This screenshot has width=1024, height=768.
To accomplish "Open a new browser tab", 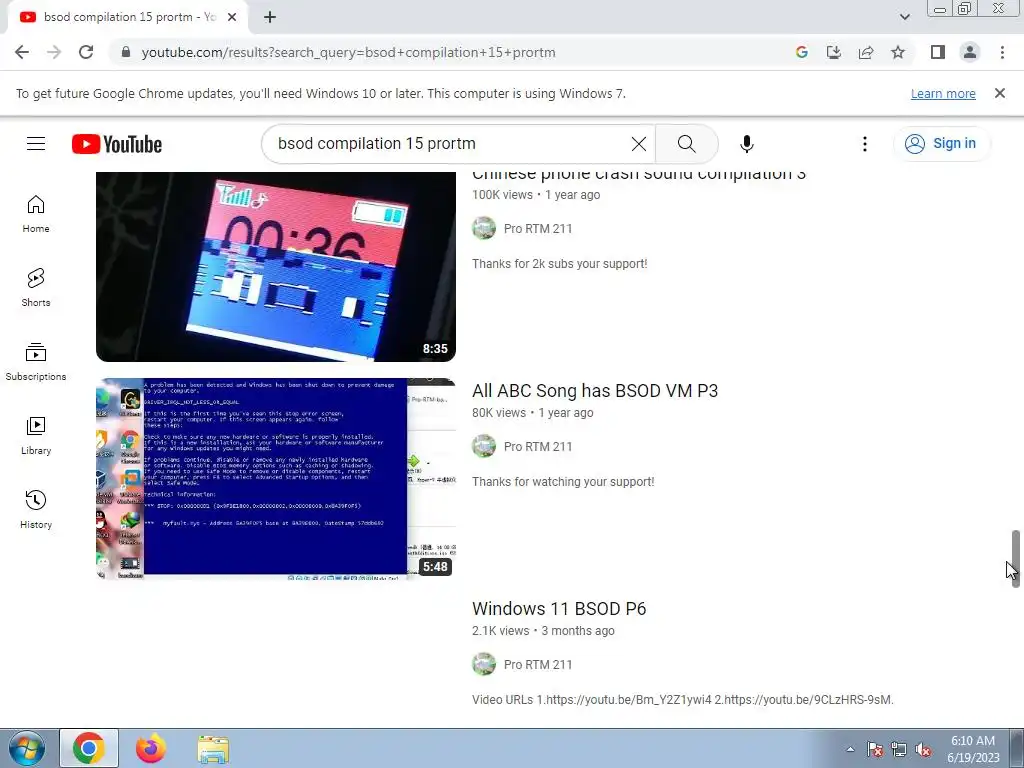I will (x=270, y=17).
